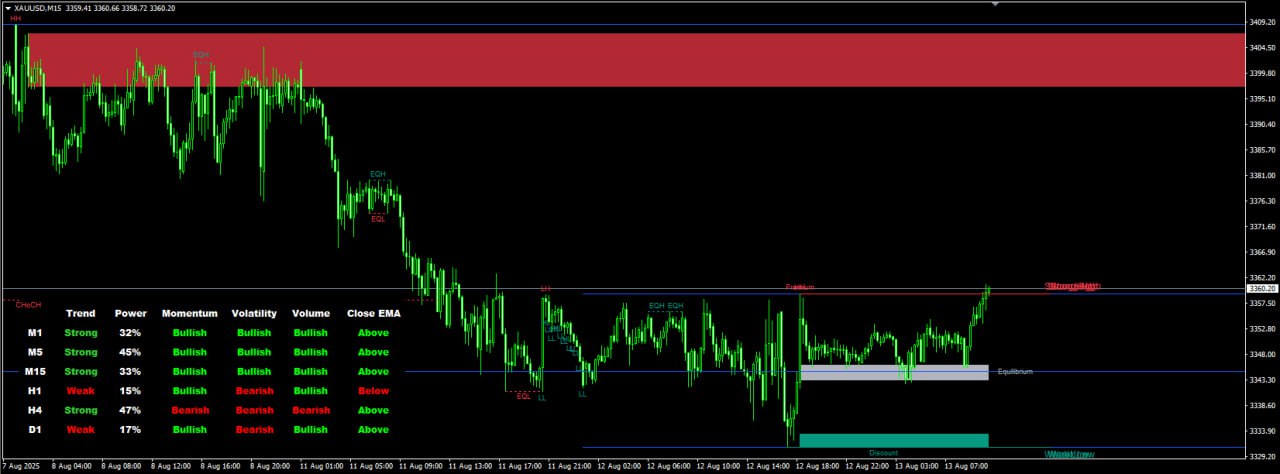Click the M1 timeframe row label

click(35, 333)
